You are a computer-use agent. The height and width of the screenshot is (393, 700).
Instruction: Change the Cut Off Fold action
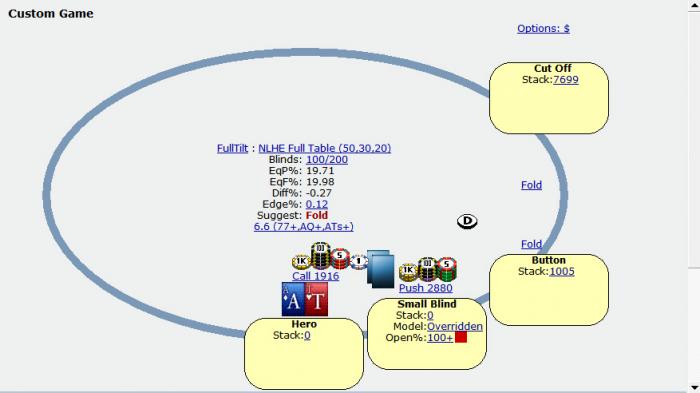[x=531, y=185]
